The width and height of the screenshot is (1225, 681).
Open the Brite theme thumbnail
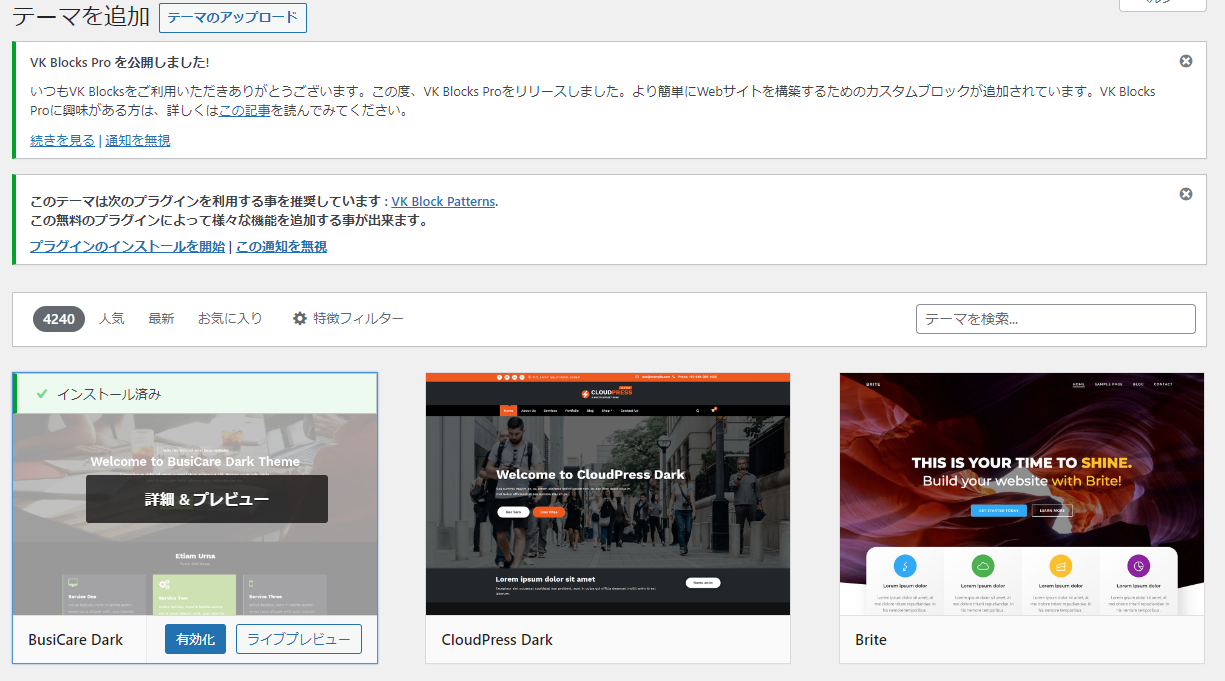1022,494
